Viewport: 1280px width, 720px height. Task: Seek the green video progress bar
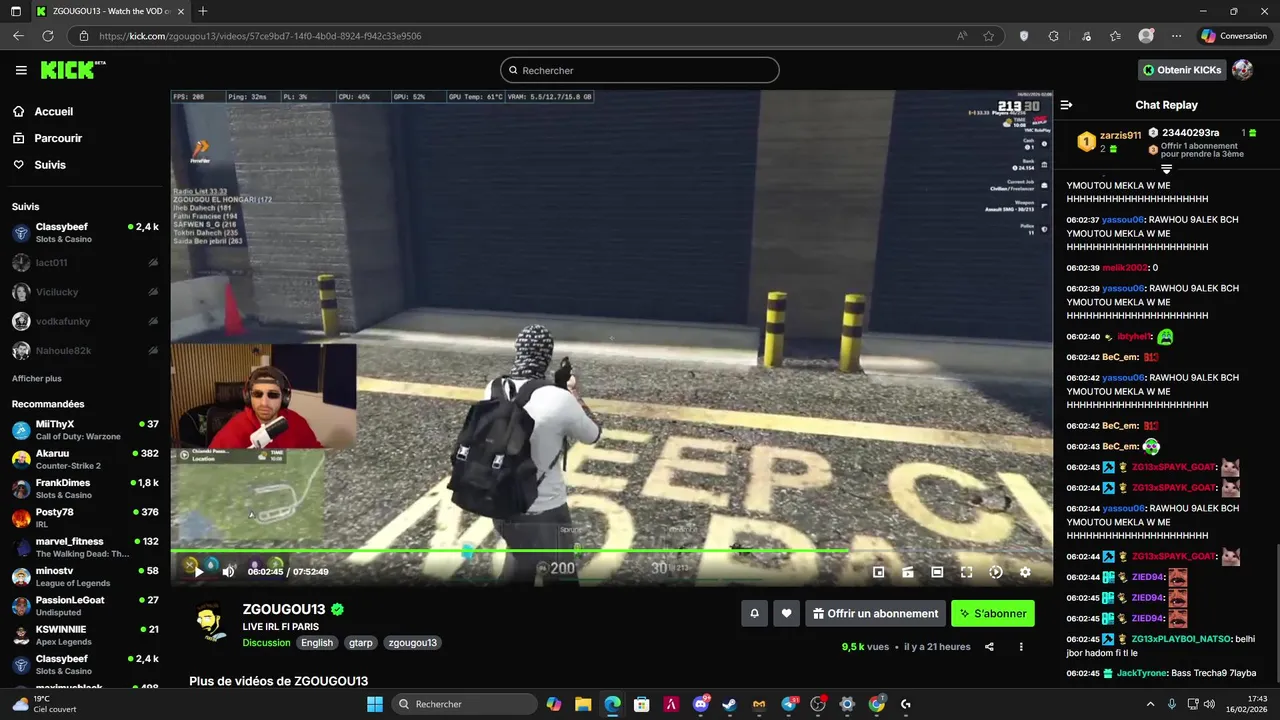(611, 550)
